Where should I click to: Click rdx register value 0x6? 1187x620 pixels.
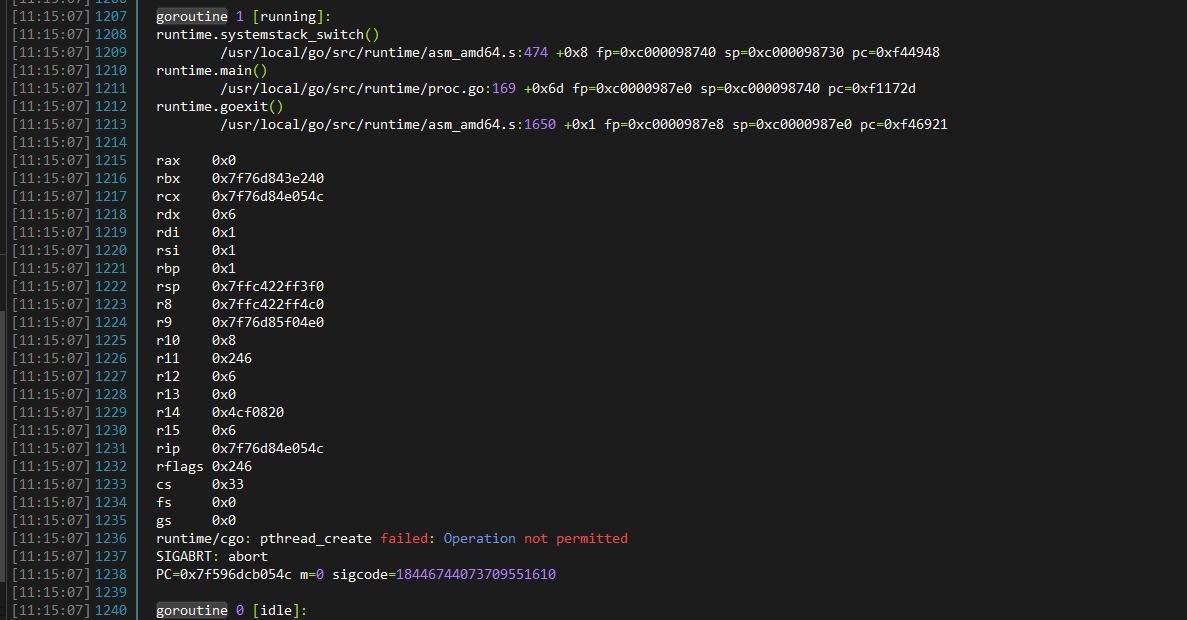click(x=224, y=214)
